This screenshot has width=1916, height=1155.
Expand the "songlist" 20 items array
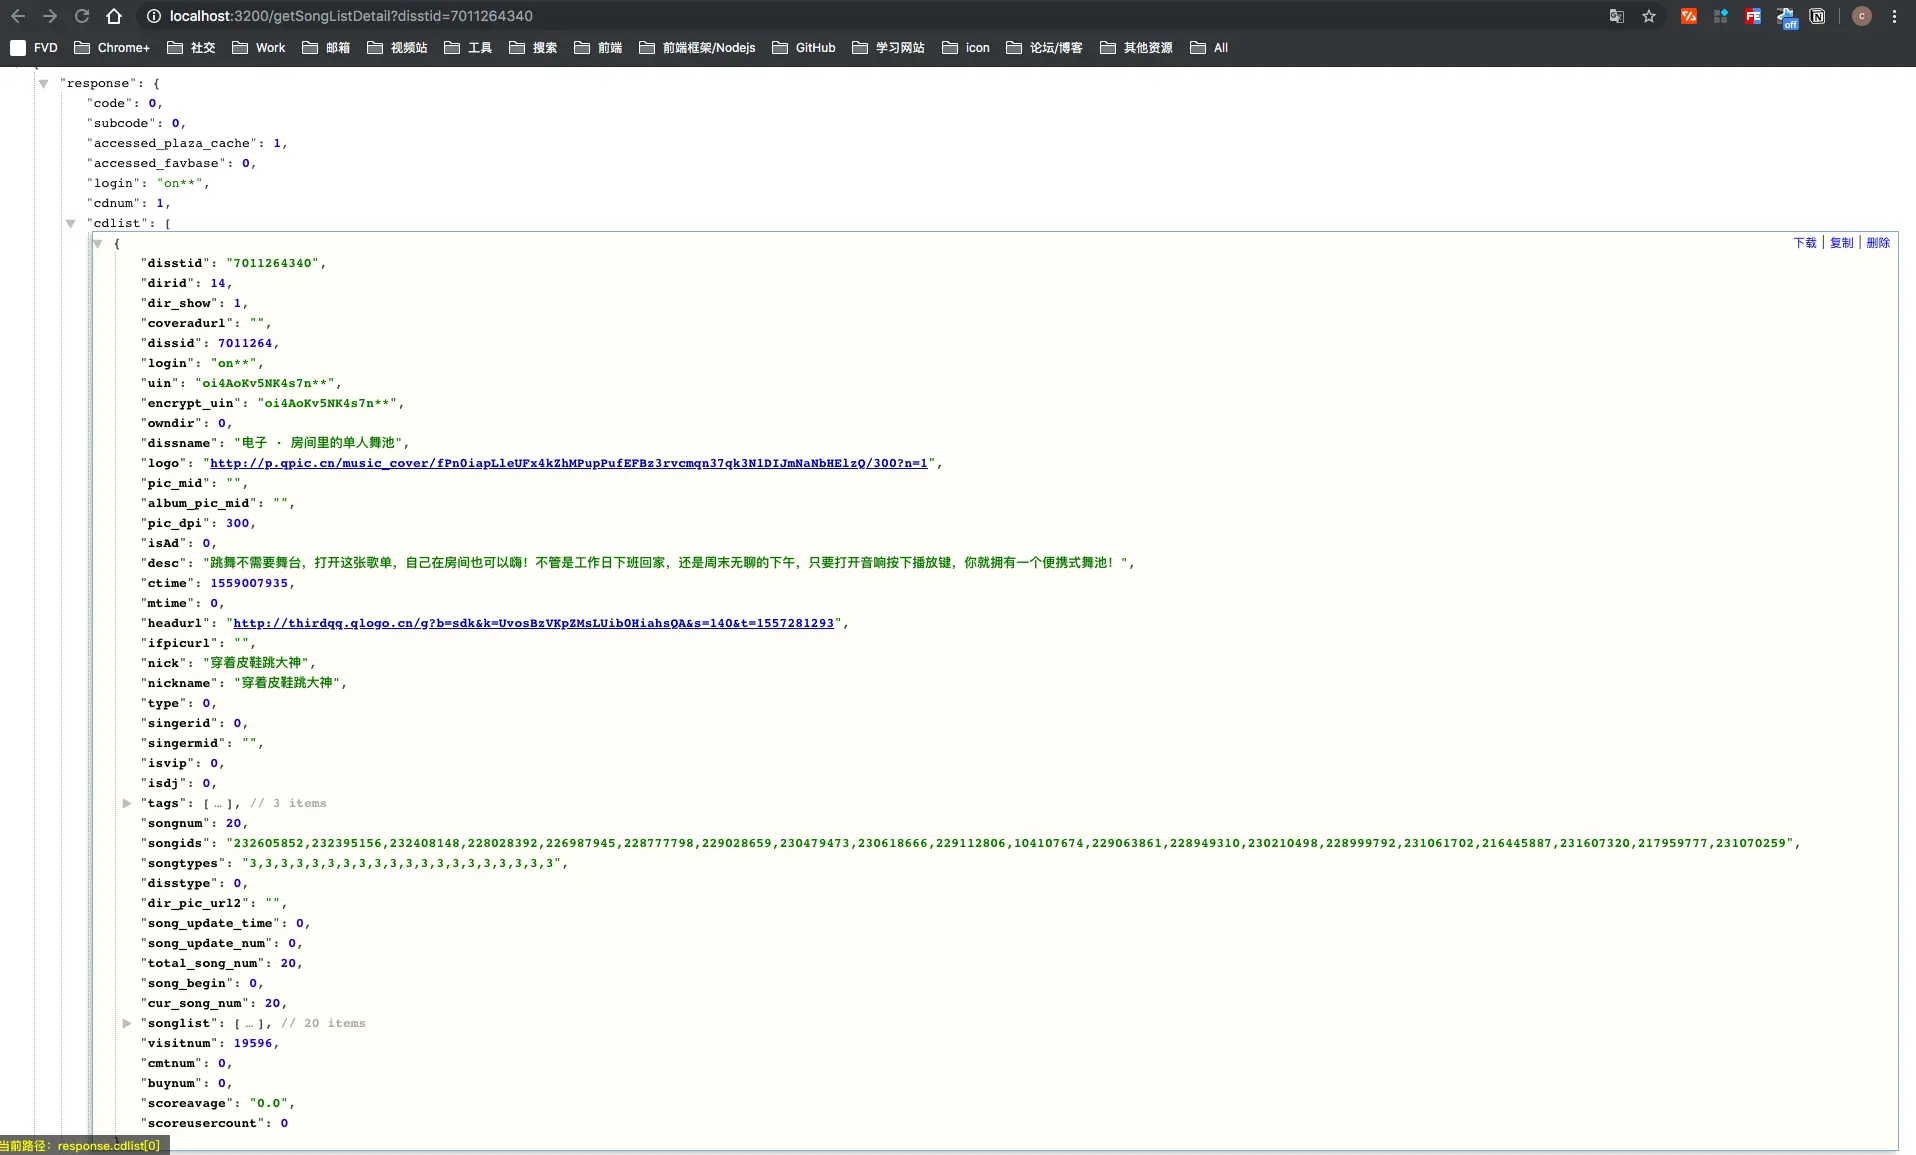point(127,1023)
